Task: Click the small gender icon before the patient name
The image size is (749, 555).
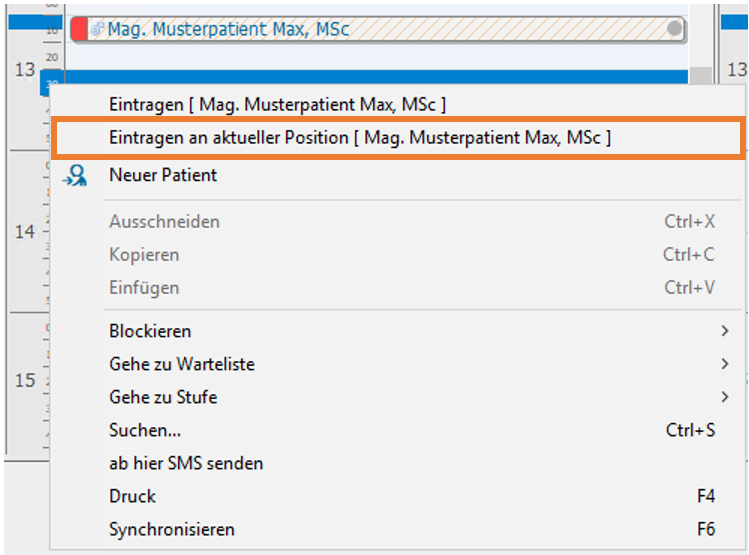Action: (x=97, y=29)
